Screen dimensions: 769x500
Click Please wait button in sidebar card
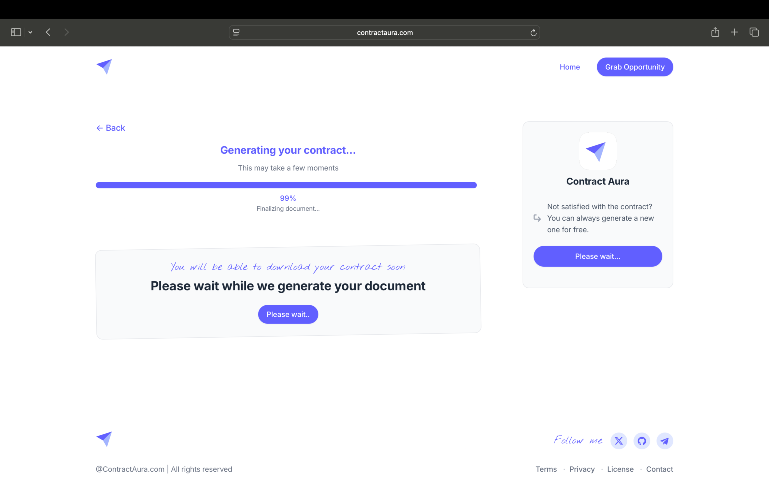[x=597, y=256]
